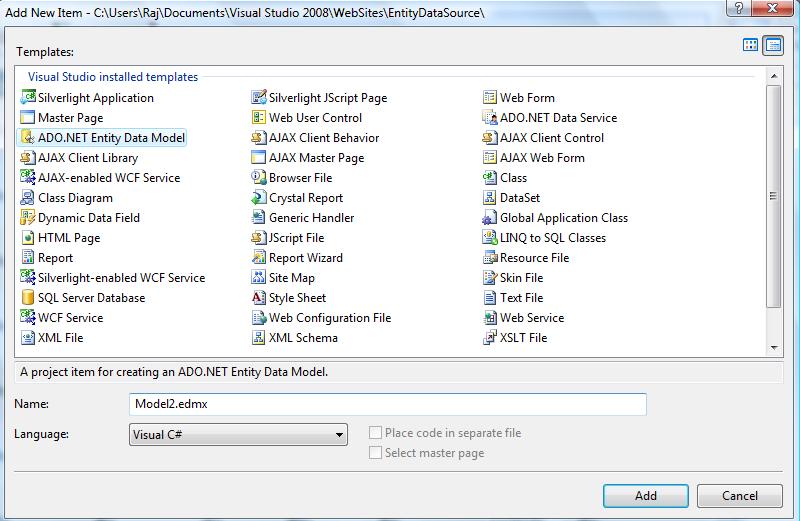Select the text 'XML File'

tap(60, 337)
